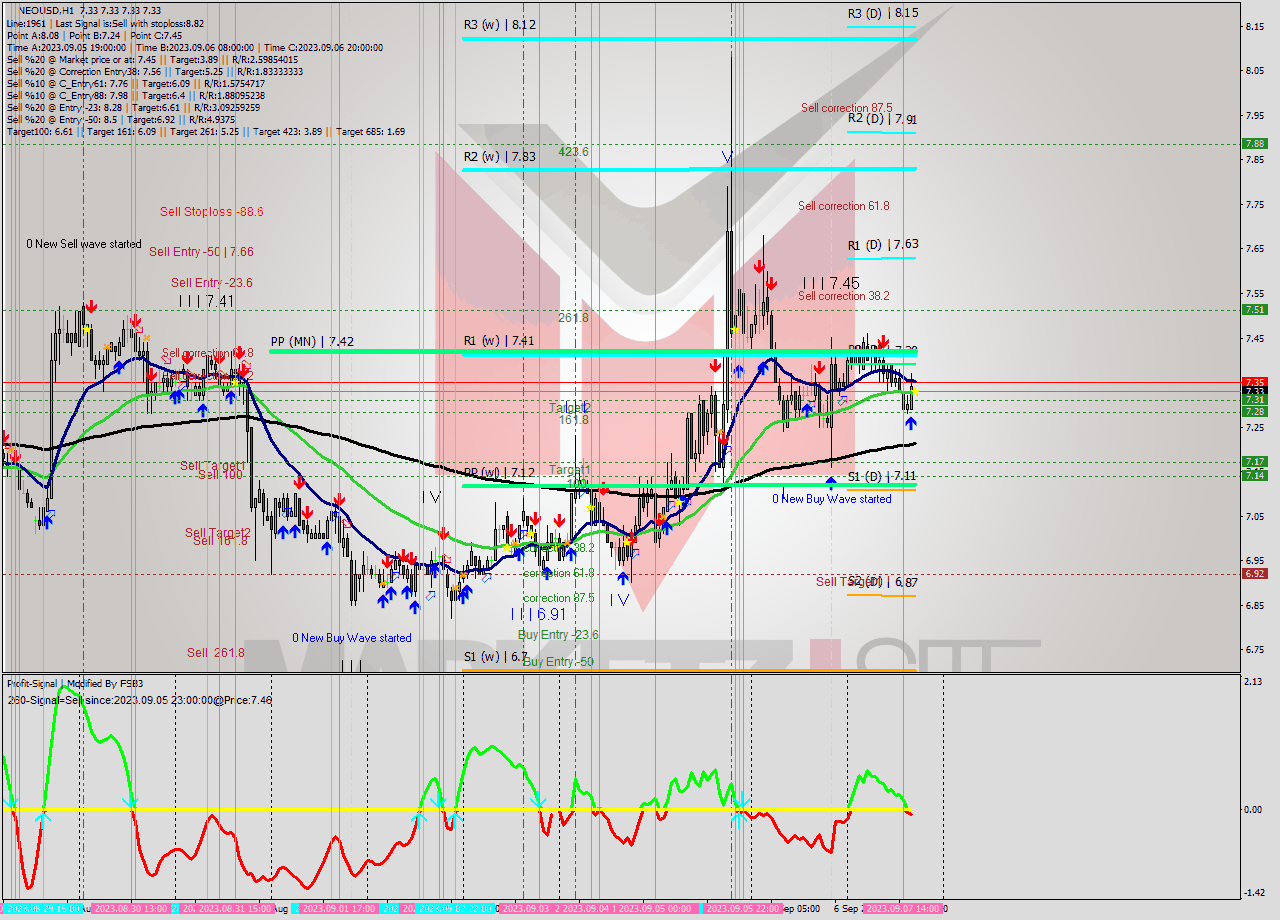Screen dimensions: 1280x920
Task: Click the 7.75 price axis value
Action: [1256, 204]
